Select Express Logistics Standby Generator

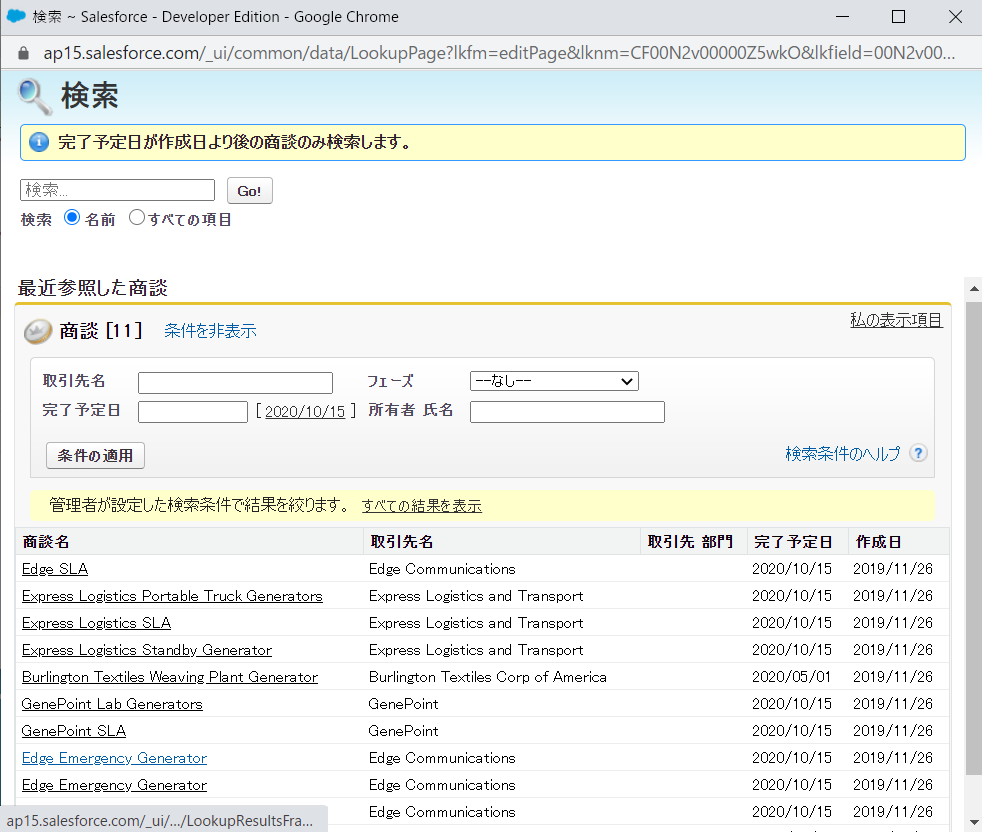[147, 650]
